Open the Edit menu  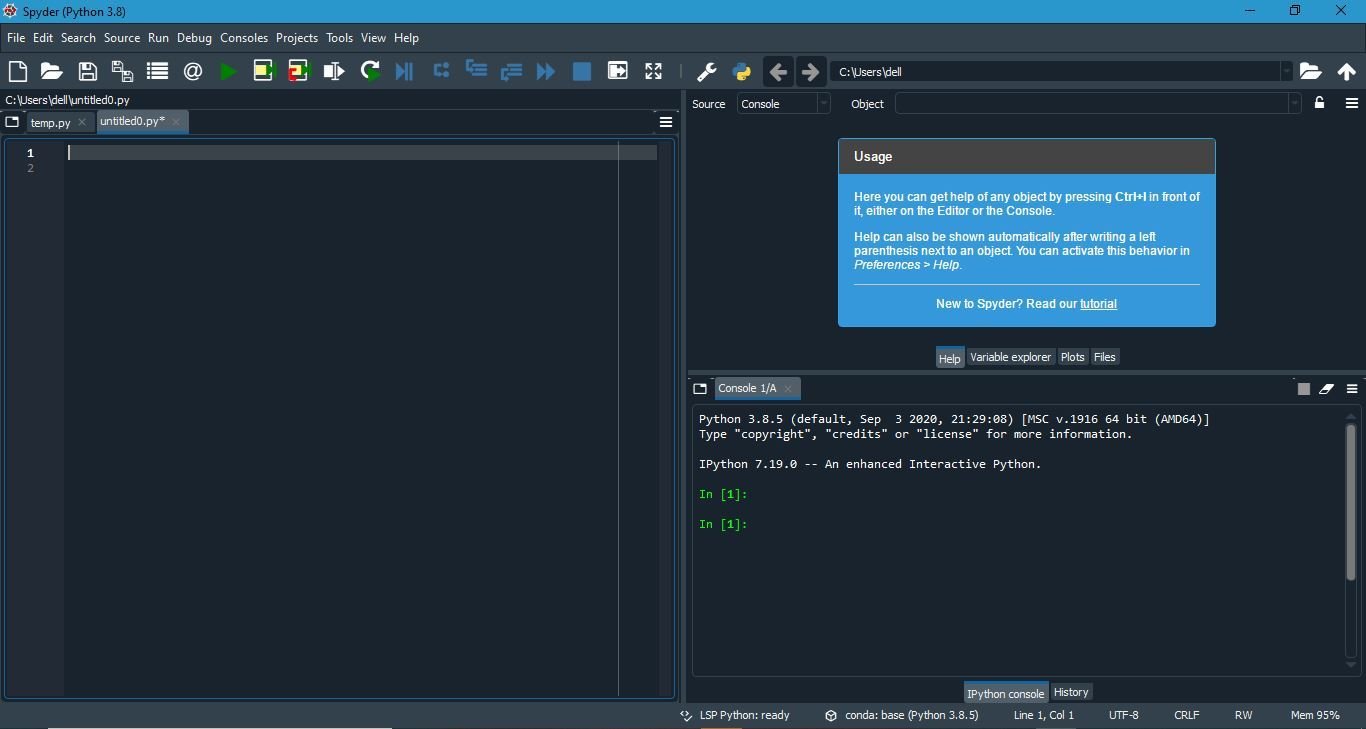(x=43, y=38)
